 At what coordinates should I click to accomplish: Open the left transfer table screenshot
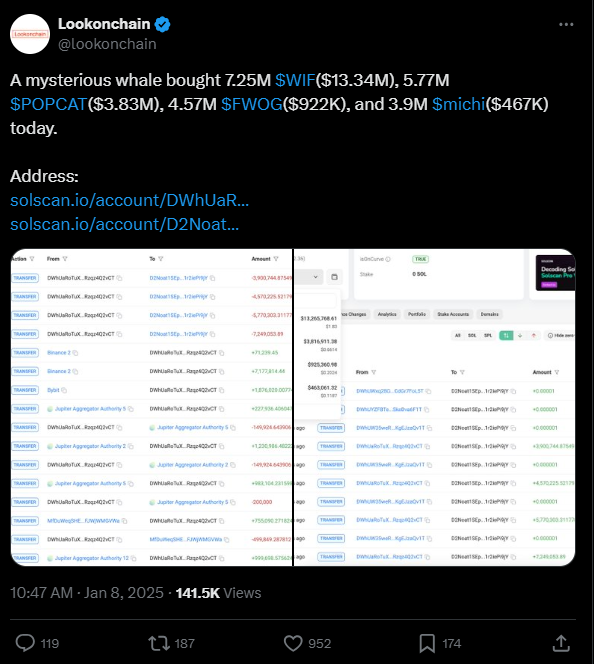point(152,407)
